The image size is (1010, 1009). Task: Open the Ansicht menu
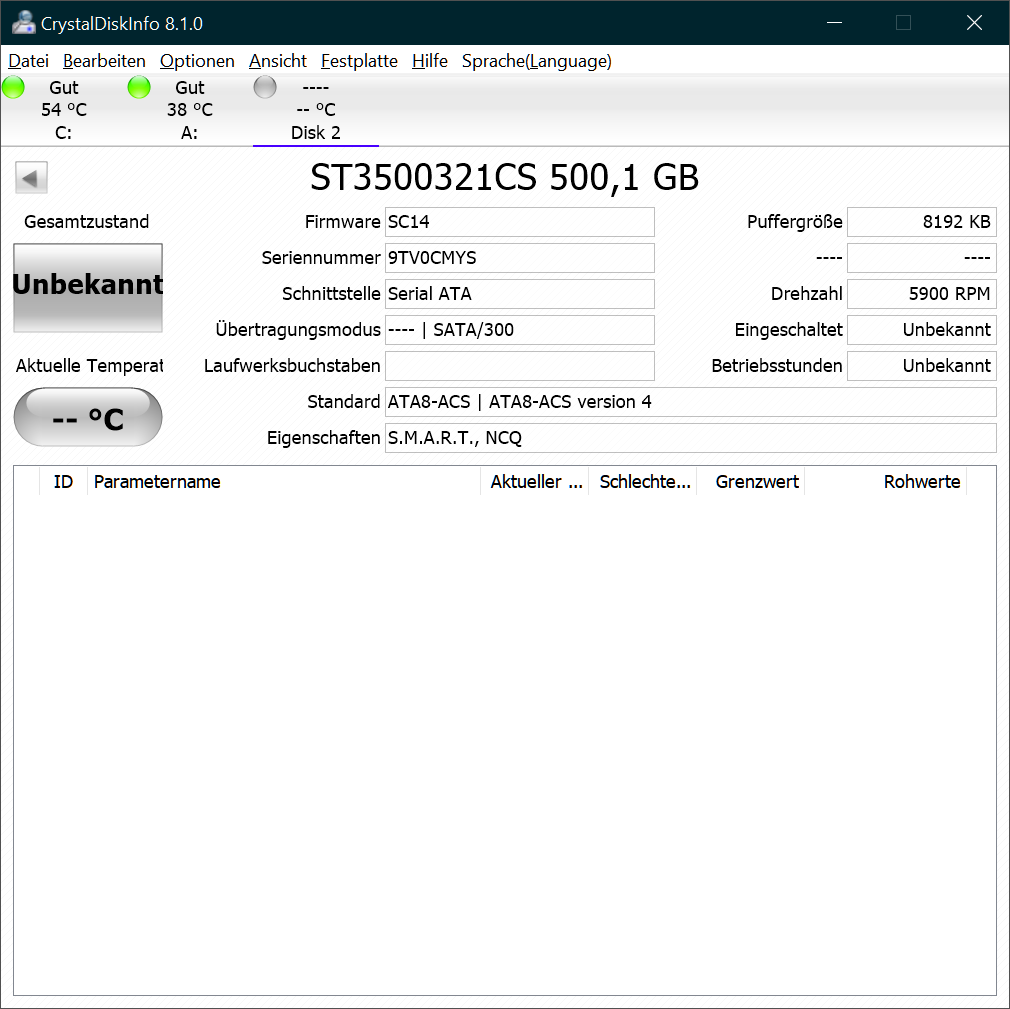point(278,61)
